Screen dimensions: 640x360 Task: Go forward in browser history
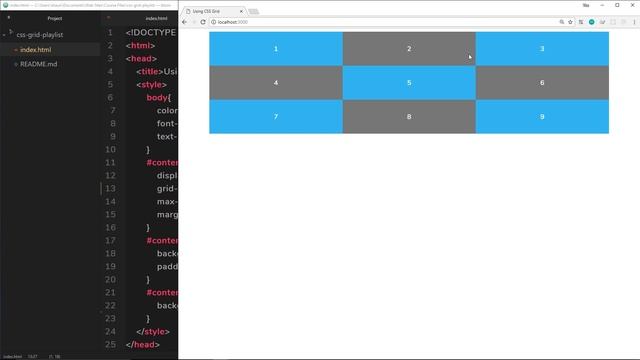(194, 22)
